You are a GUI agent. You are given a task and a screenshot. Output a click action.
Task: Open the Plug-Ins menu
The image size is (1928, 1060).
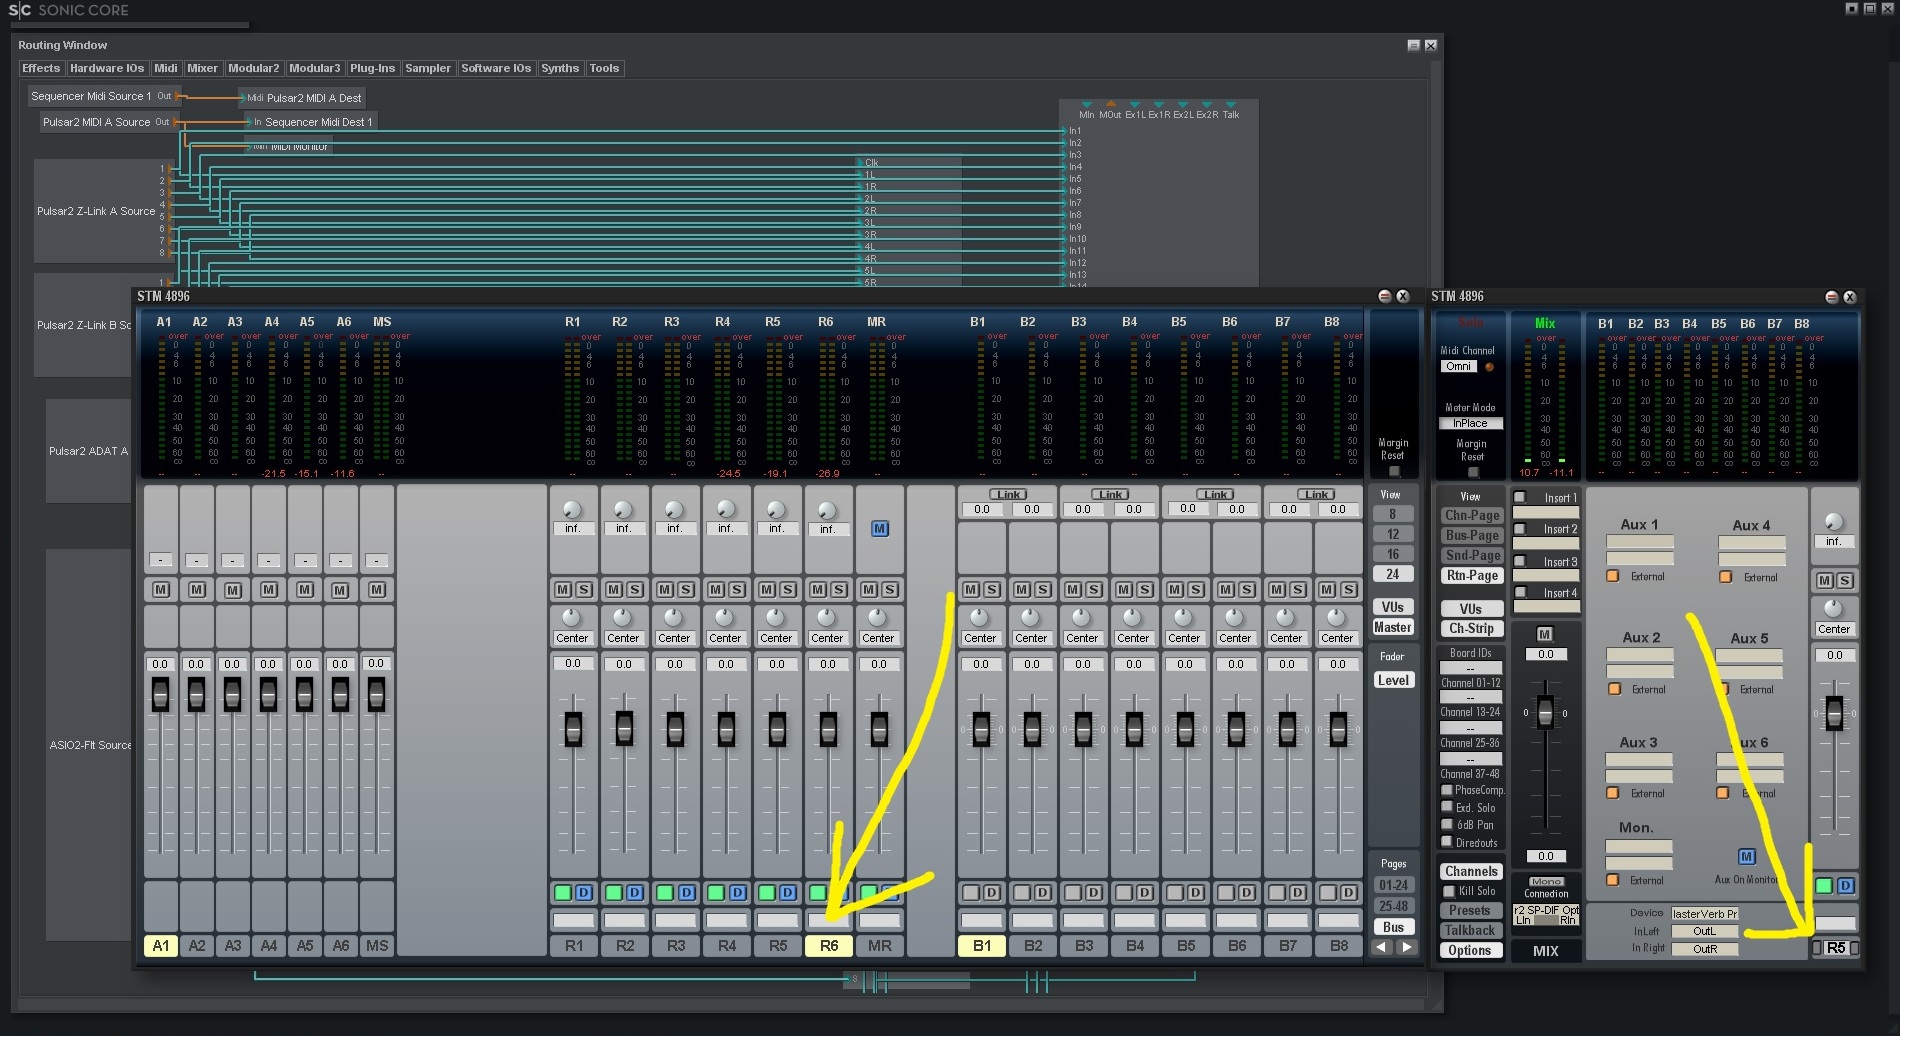pyautogui.click(x=372, y=68)
